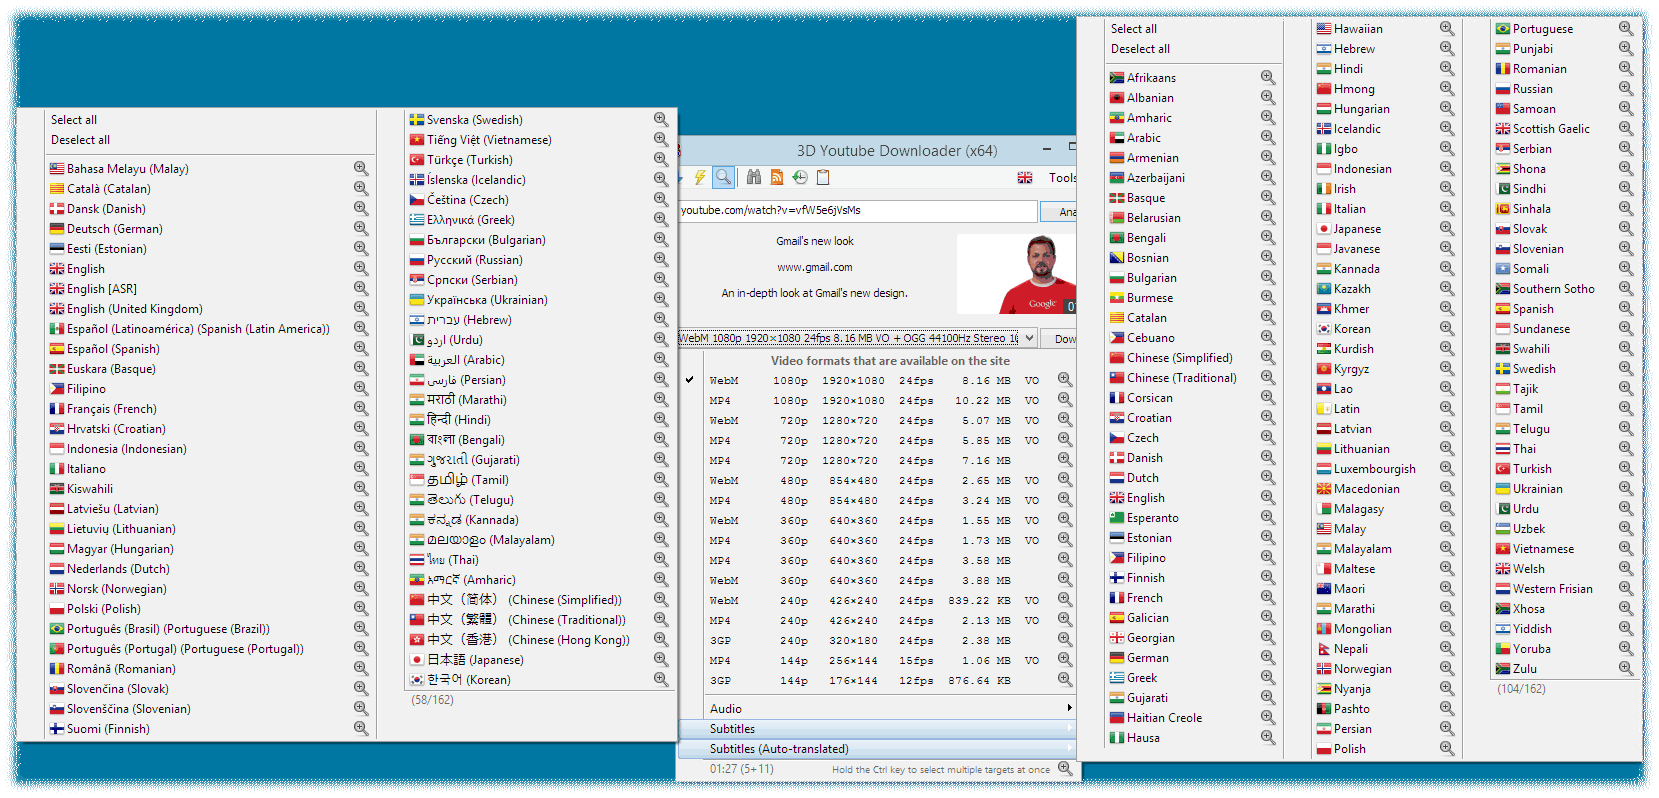Click the YouTube URL input field
The image size is (1659, 798).
coord(858,211)
